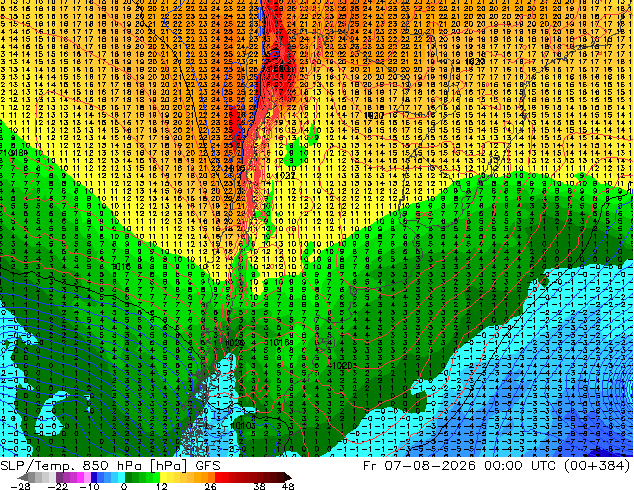The width and height of the screenshot is (634, 490).
Task: Click the gray left arrow end of the color scale
Action: (23, 477)
